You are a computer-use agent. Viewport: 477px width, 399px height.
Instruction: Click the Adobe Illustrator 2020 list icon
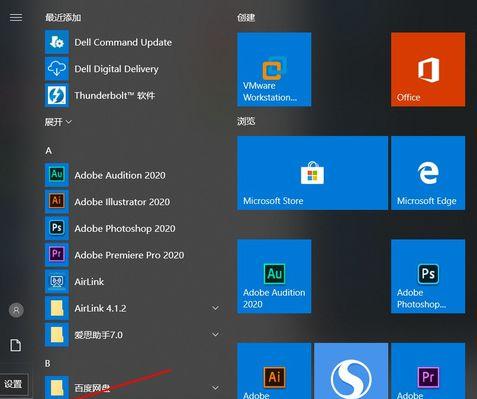[57, 201]
